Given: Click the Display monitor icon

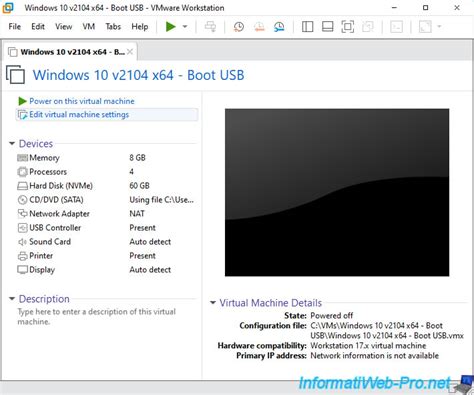Looking at the screenshot, I should (22, 270).
